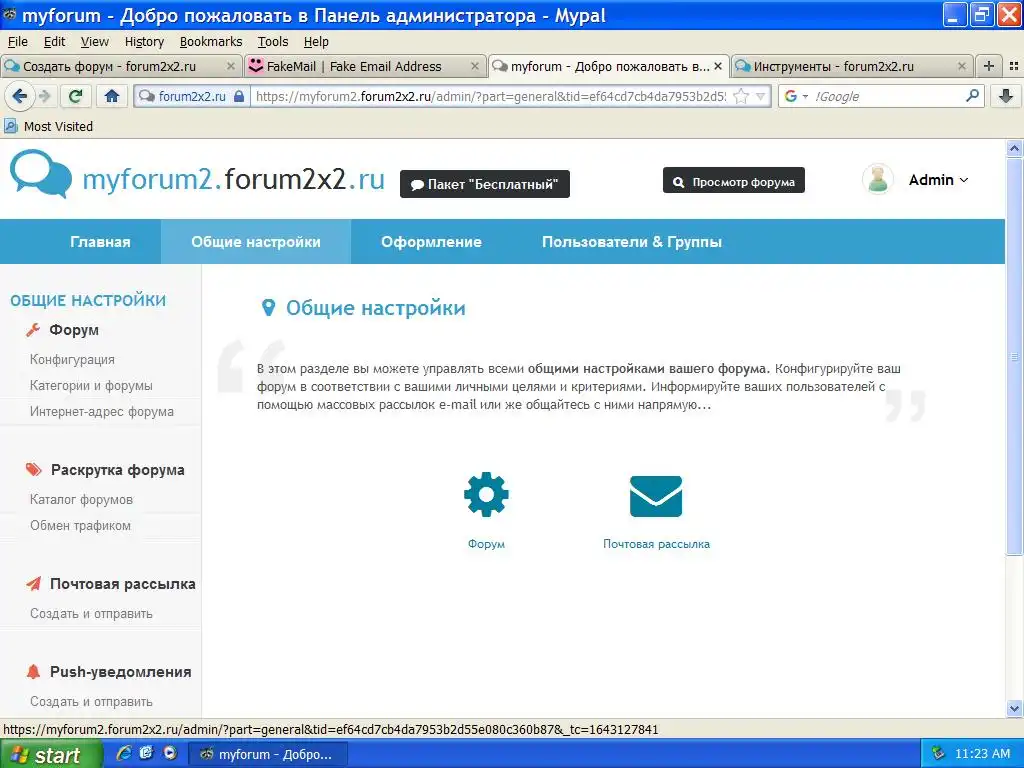The height and width of the screenshot is (768, 1024).
Task: Click Создать и отправить under Почтовая рассылка
Action: (x=91, y=613)
